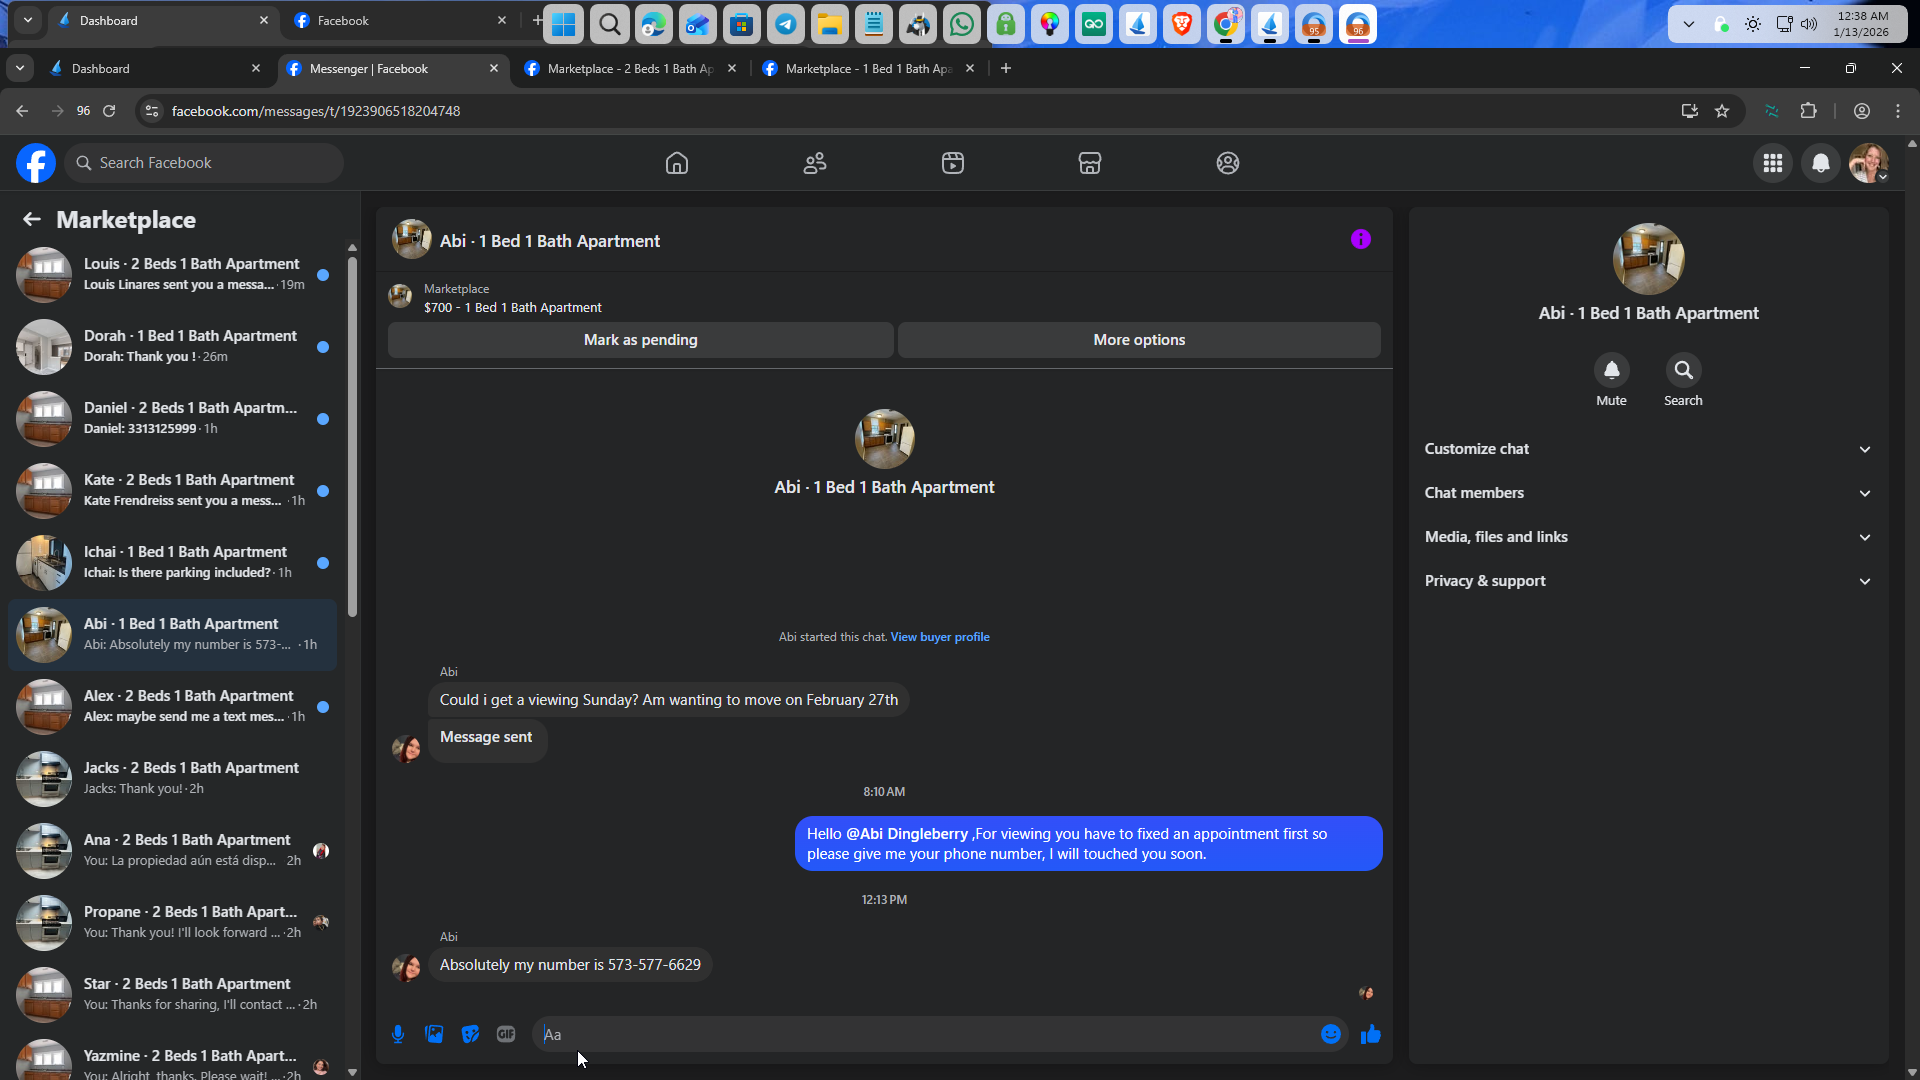
Task: Click the conversation list scrollbar
Action: tap(352, 440)
